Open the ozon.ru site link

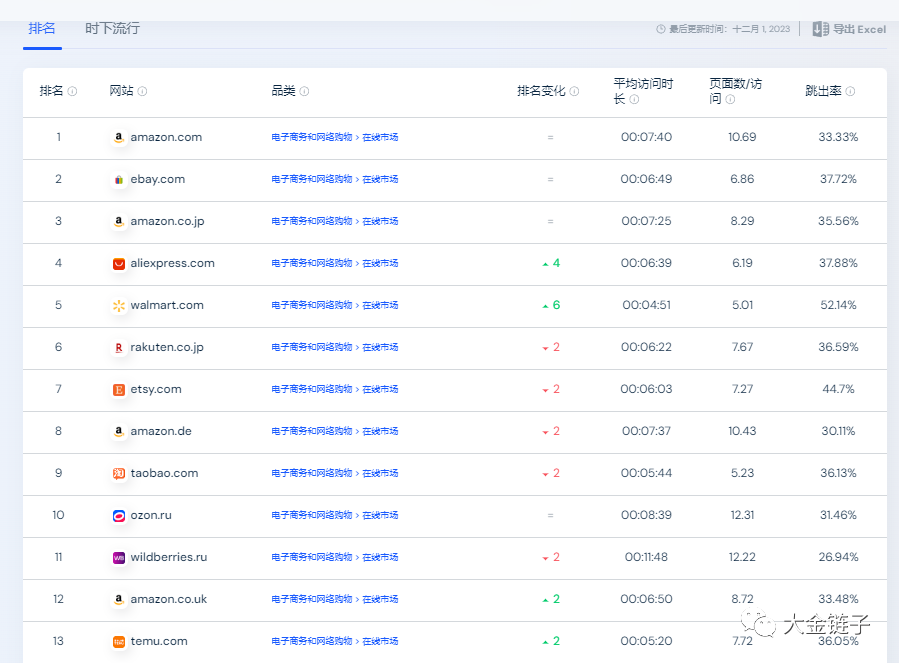(151, 514)
